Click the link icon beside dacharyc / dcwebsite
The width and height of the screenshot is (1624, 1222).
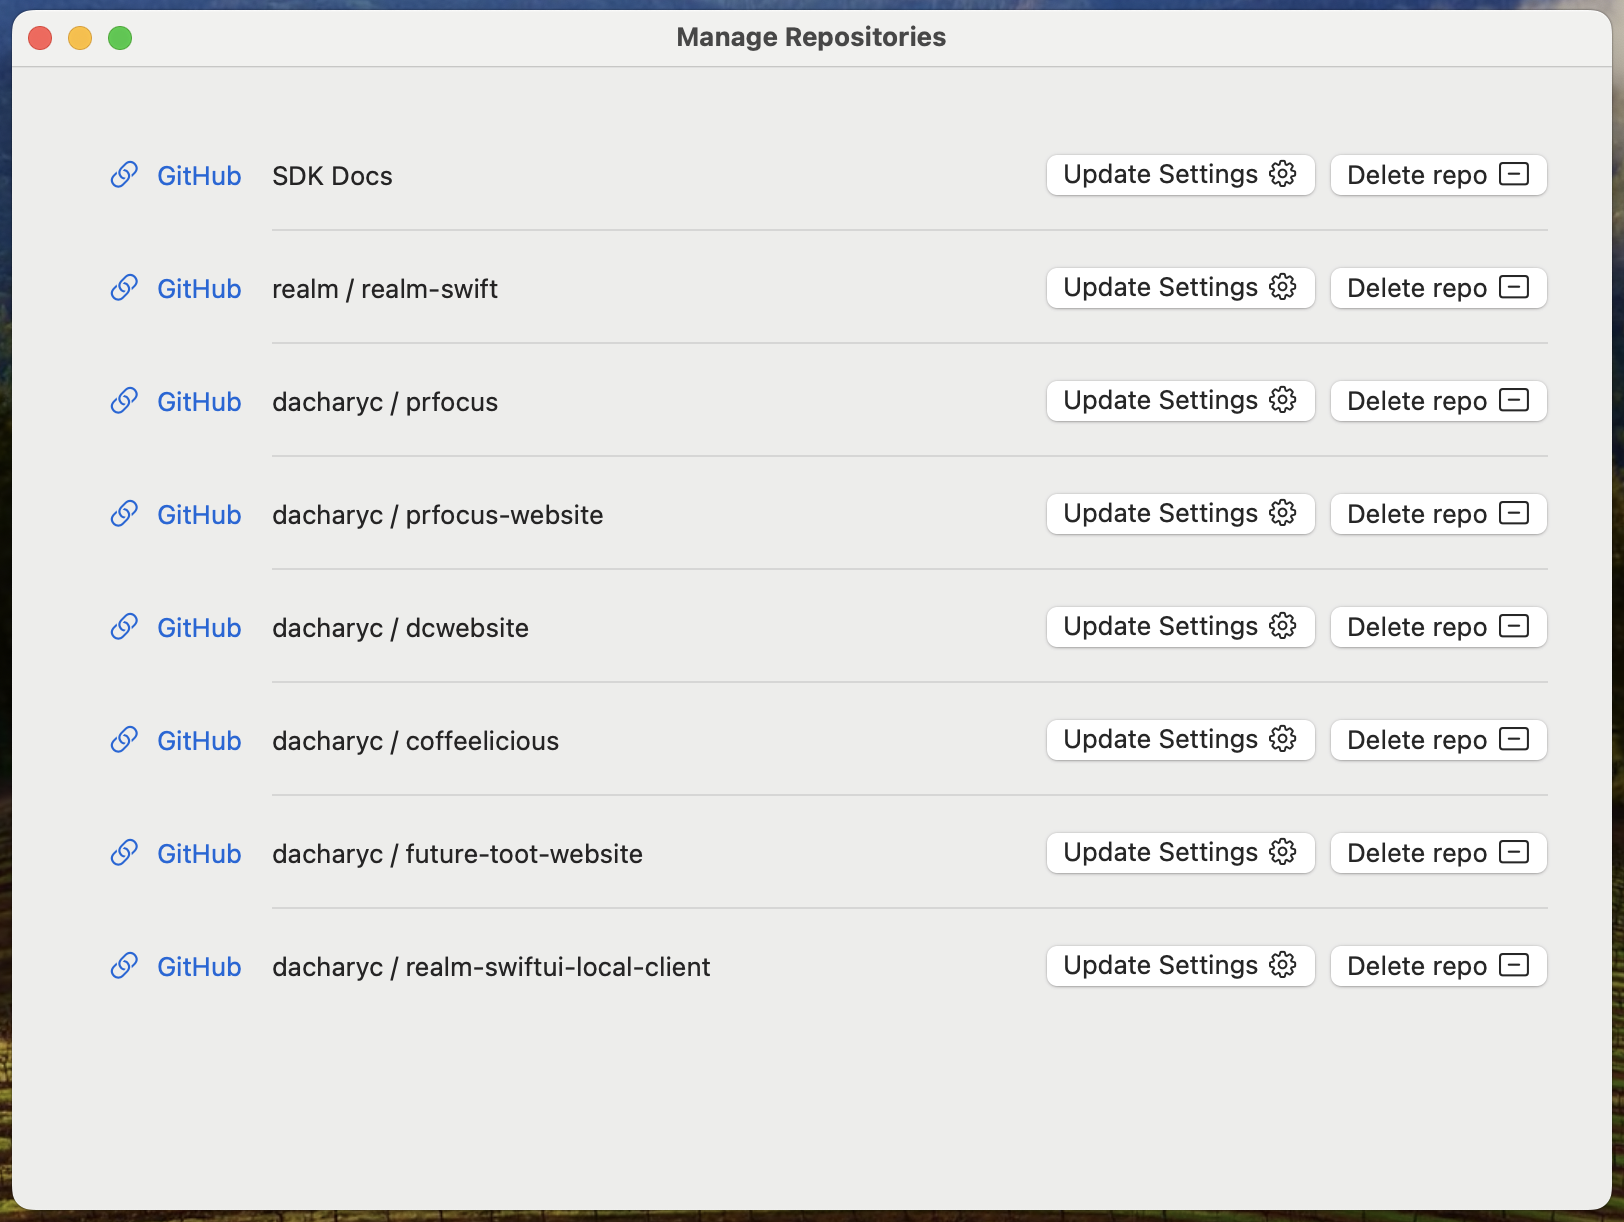coord(124,627)
